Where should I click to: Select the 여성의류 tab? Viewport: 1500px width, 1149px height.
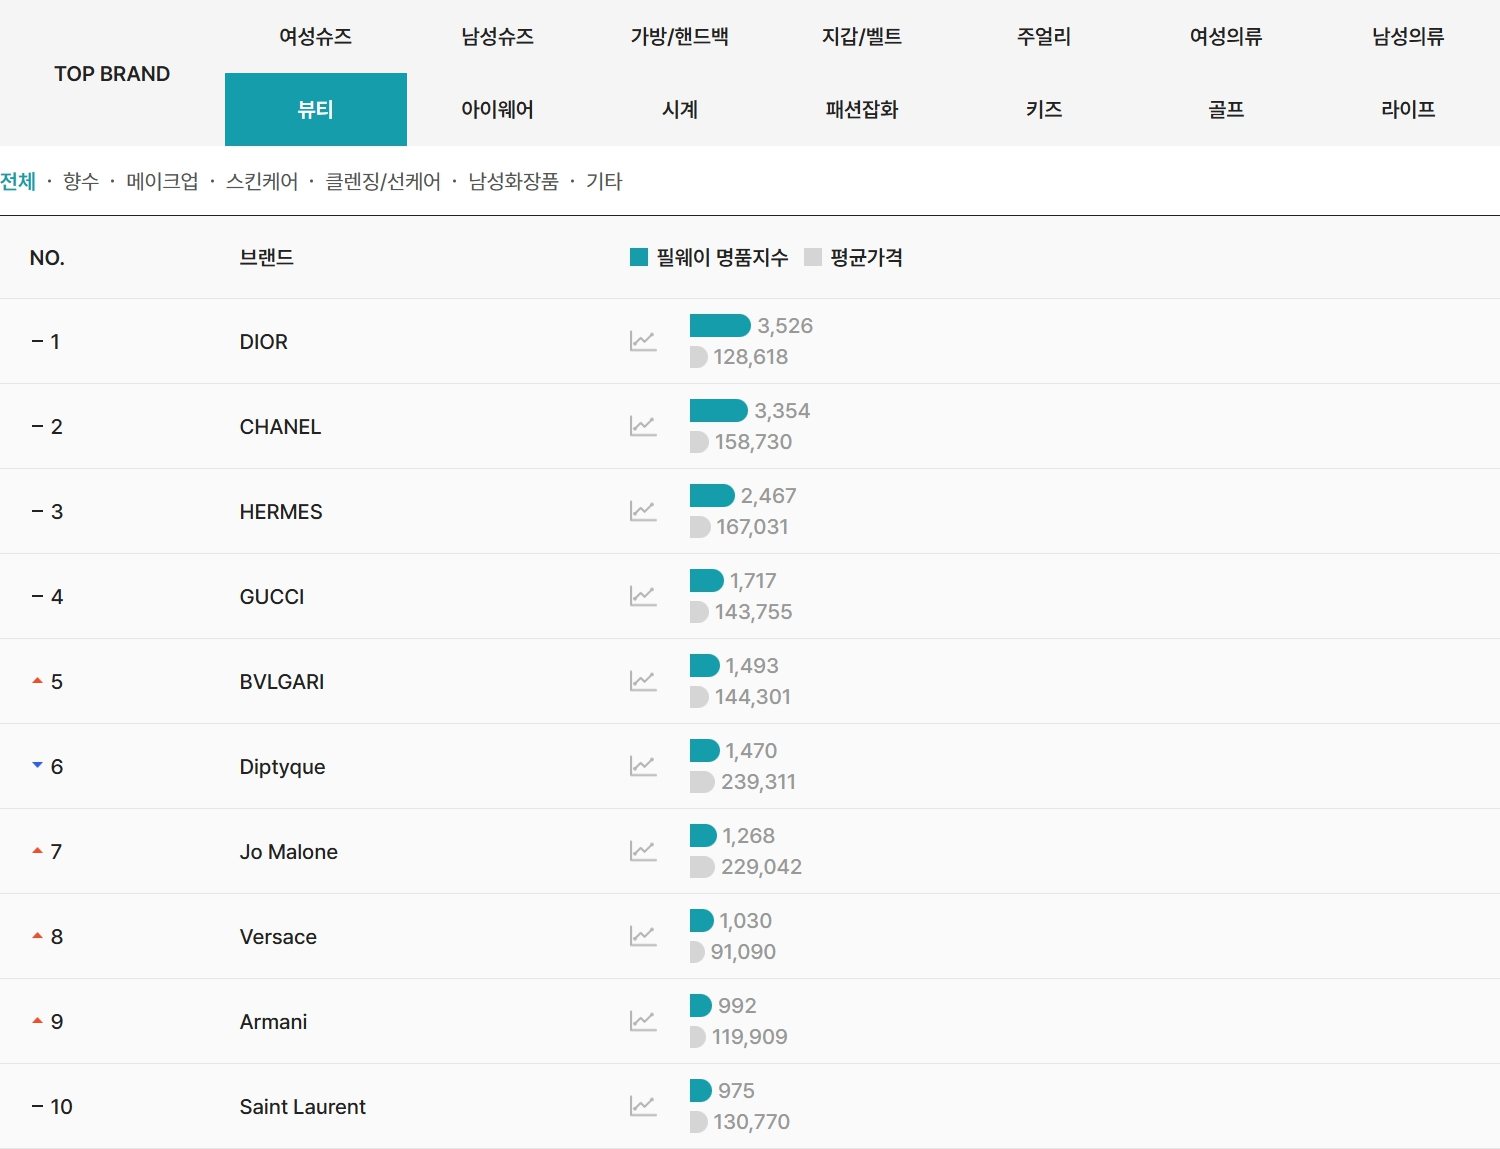[1226, 37]
